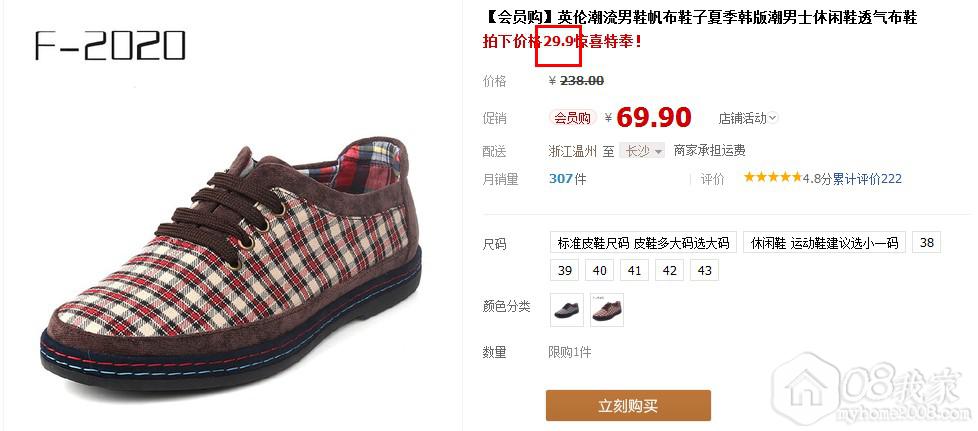Click the five-star rating icons
This screenshot has width=978, height=431.
click(x=772, y=178)
